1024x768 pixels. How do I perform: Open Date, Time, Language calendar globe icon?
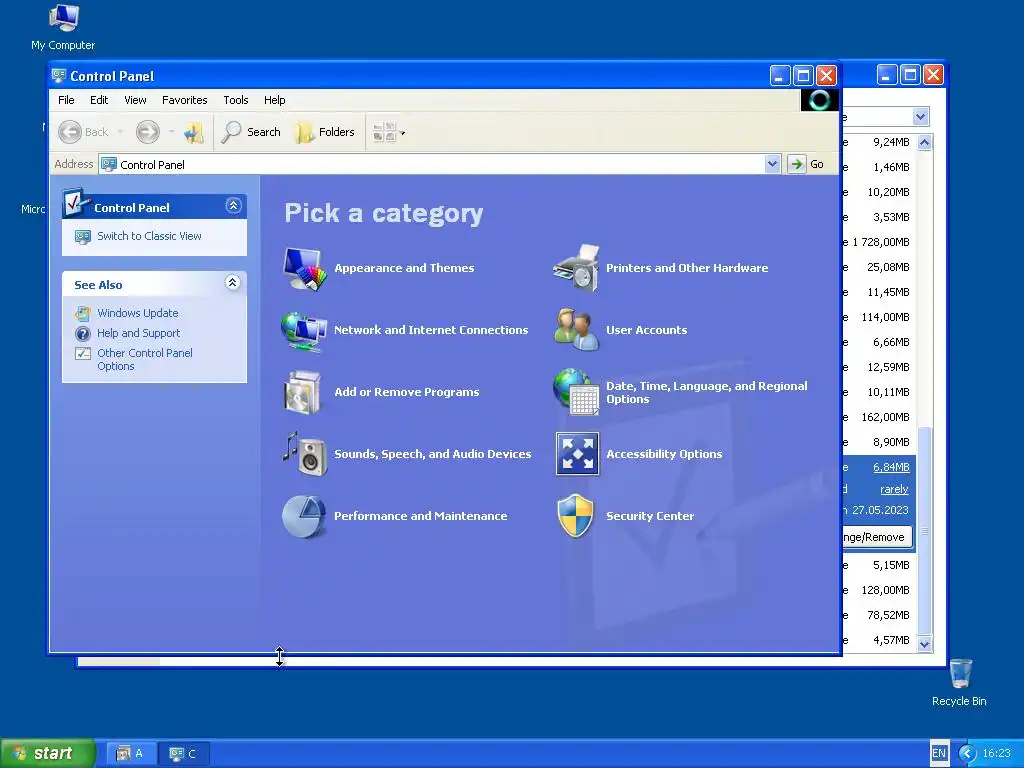click(576, 392)
